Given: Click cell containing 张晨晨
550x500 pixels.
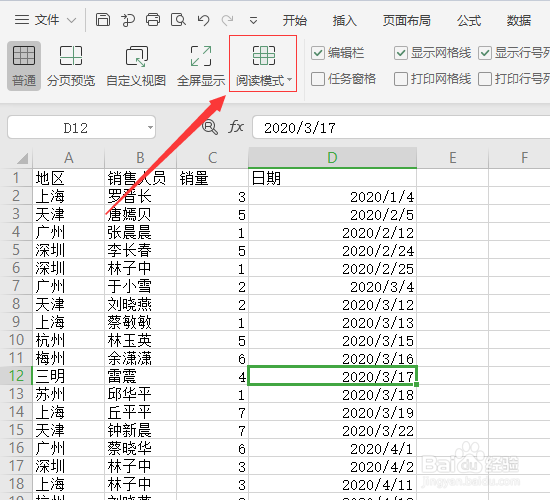Looking at the screenshot, I should tap(140, 232).
